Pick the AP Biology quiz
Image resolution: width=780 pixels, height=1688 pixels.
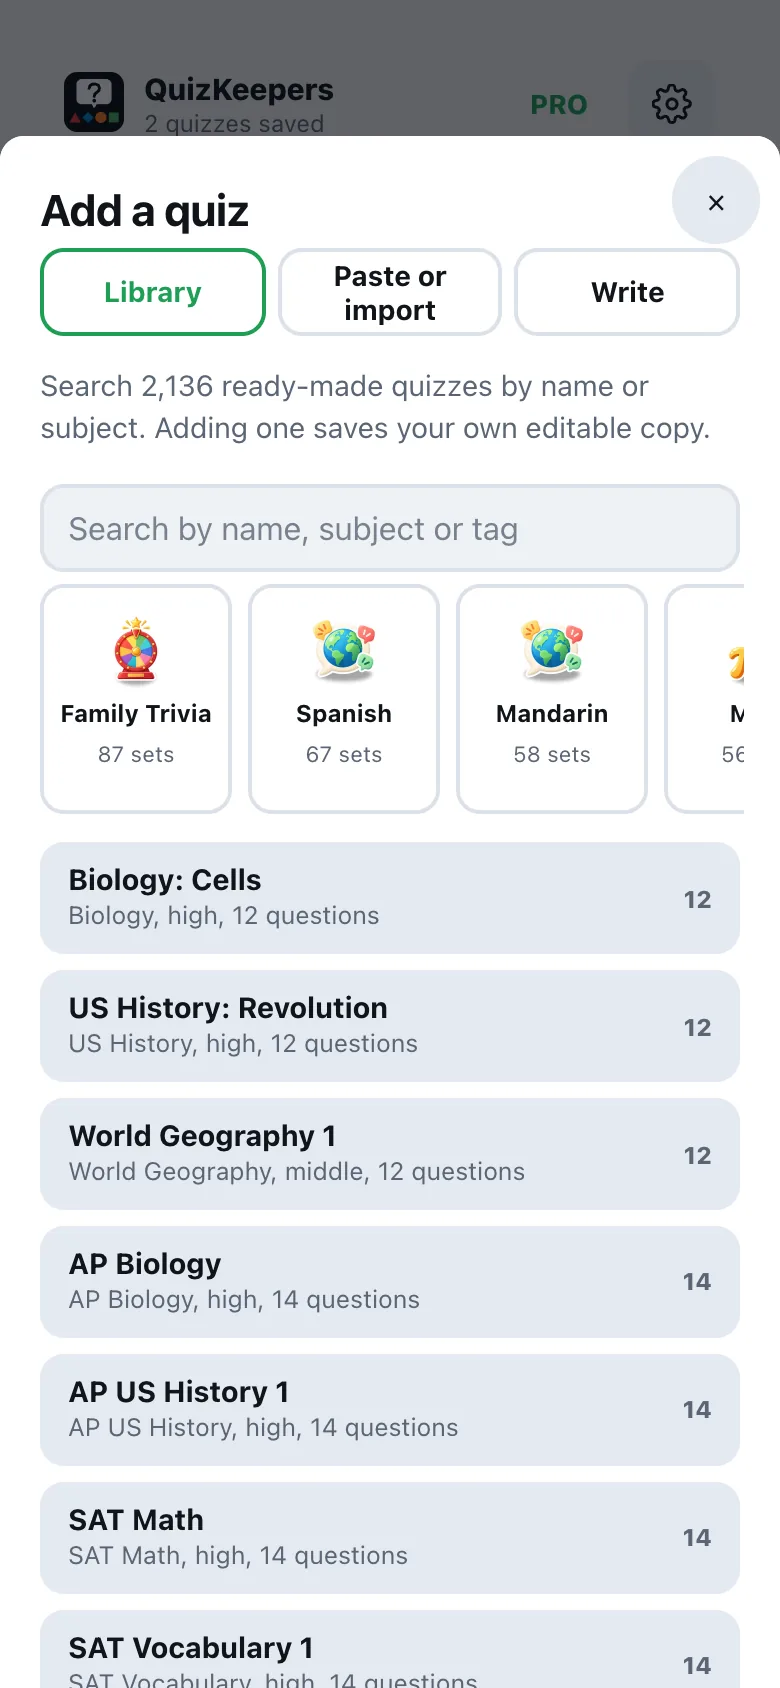pos(390,1282)
